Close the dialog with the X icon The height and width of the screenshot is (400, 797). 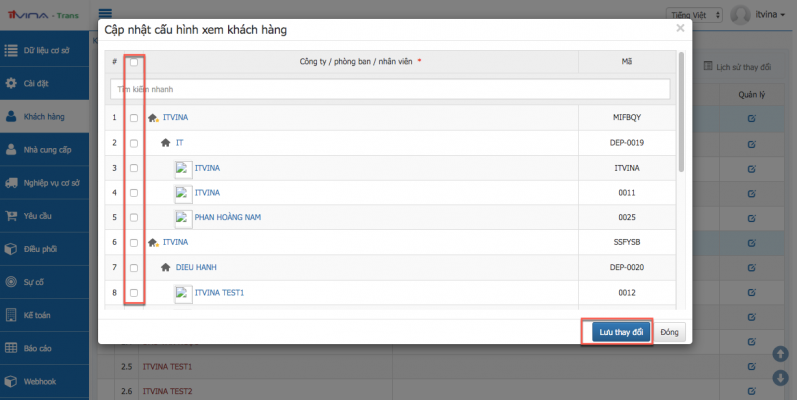680,29
